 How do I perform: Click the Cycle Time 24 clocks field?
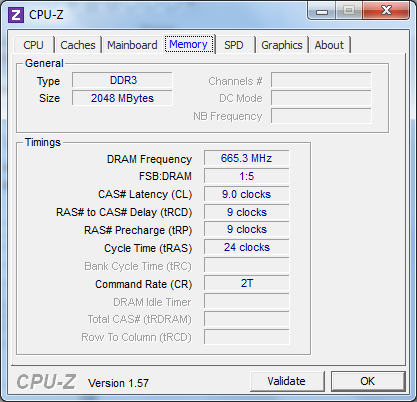click(x=247, y=247)
